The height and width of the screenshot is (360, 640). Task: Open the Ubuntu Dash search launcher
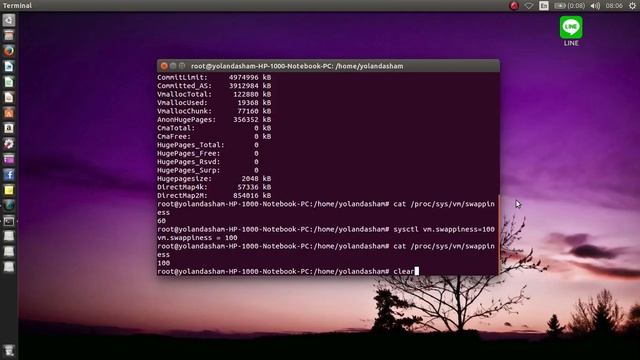[9, 20]
